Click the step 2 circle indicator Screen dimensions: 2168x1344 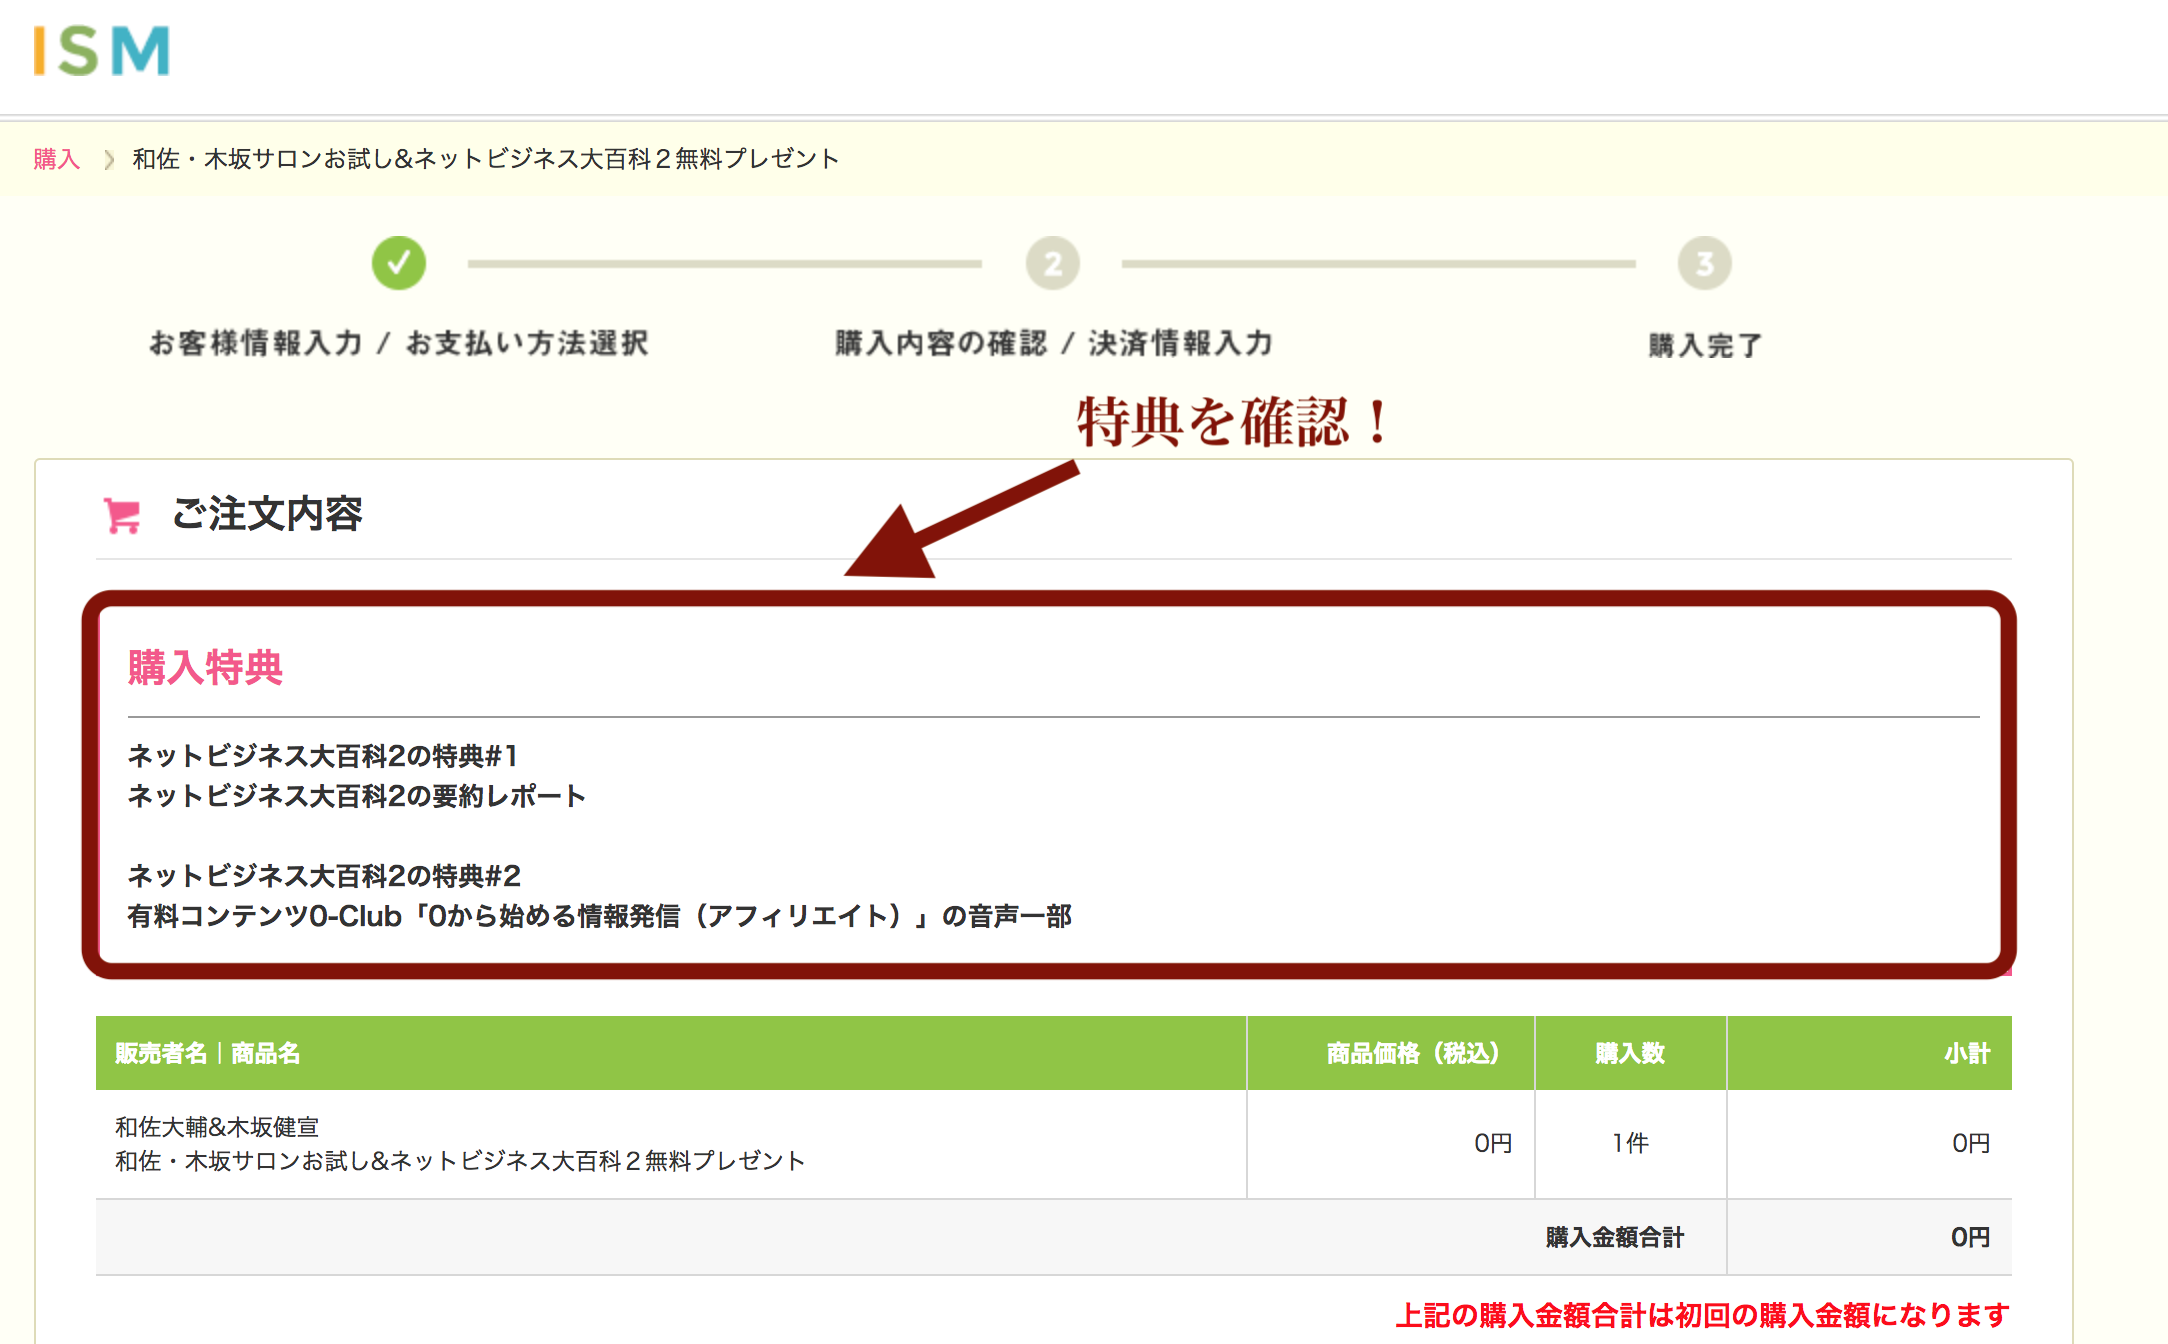coord(1053,263)
